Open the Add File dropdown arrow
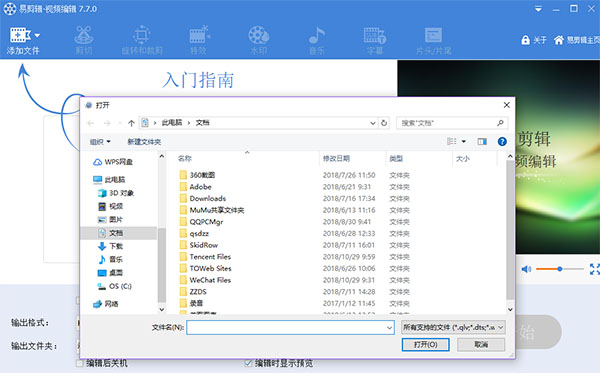 [x=37, y=35]
